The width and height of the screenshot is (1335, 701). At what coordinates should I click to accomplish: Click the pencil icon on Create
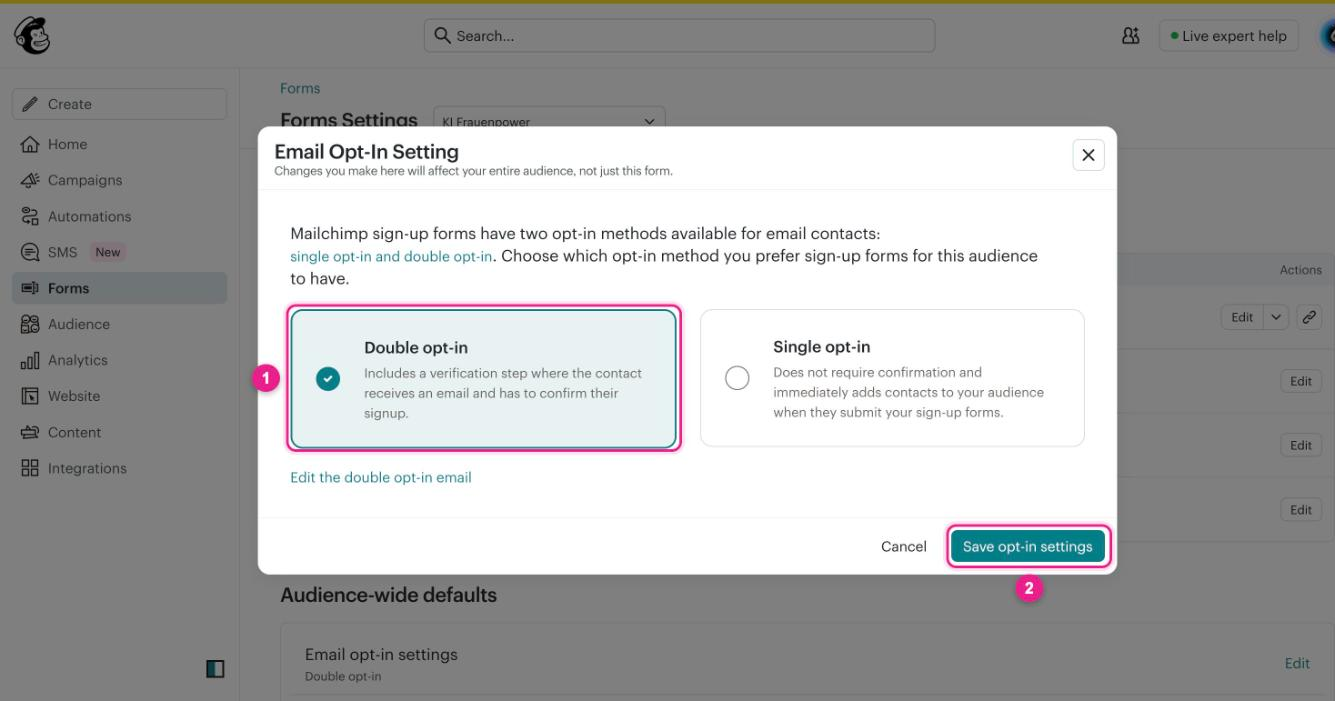click(30, 104)
